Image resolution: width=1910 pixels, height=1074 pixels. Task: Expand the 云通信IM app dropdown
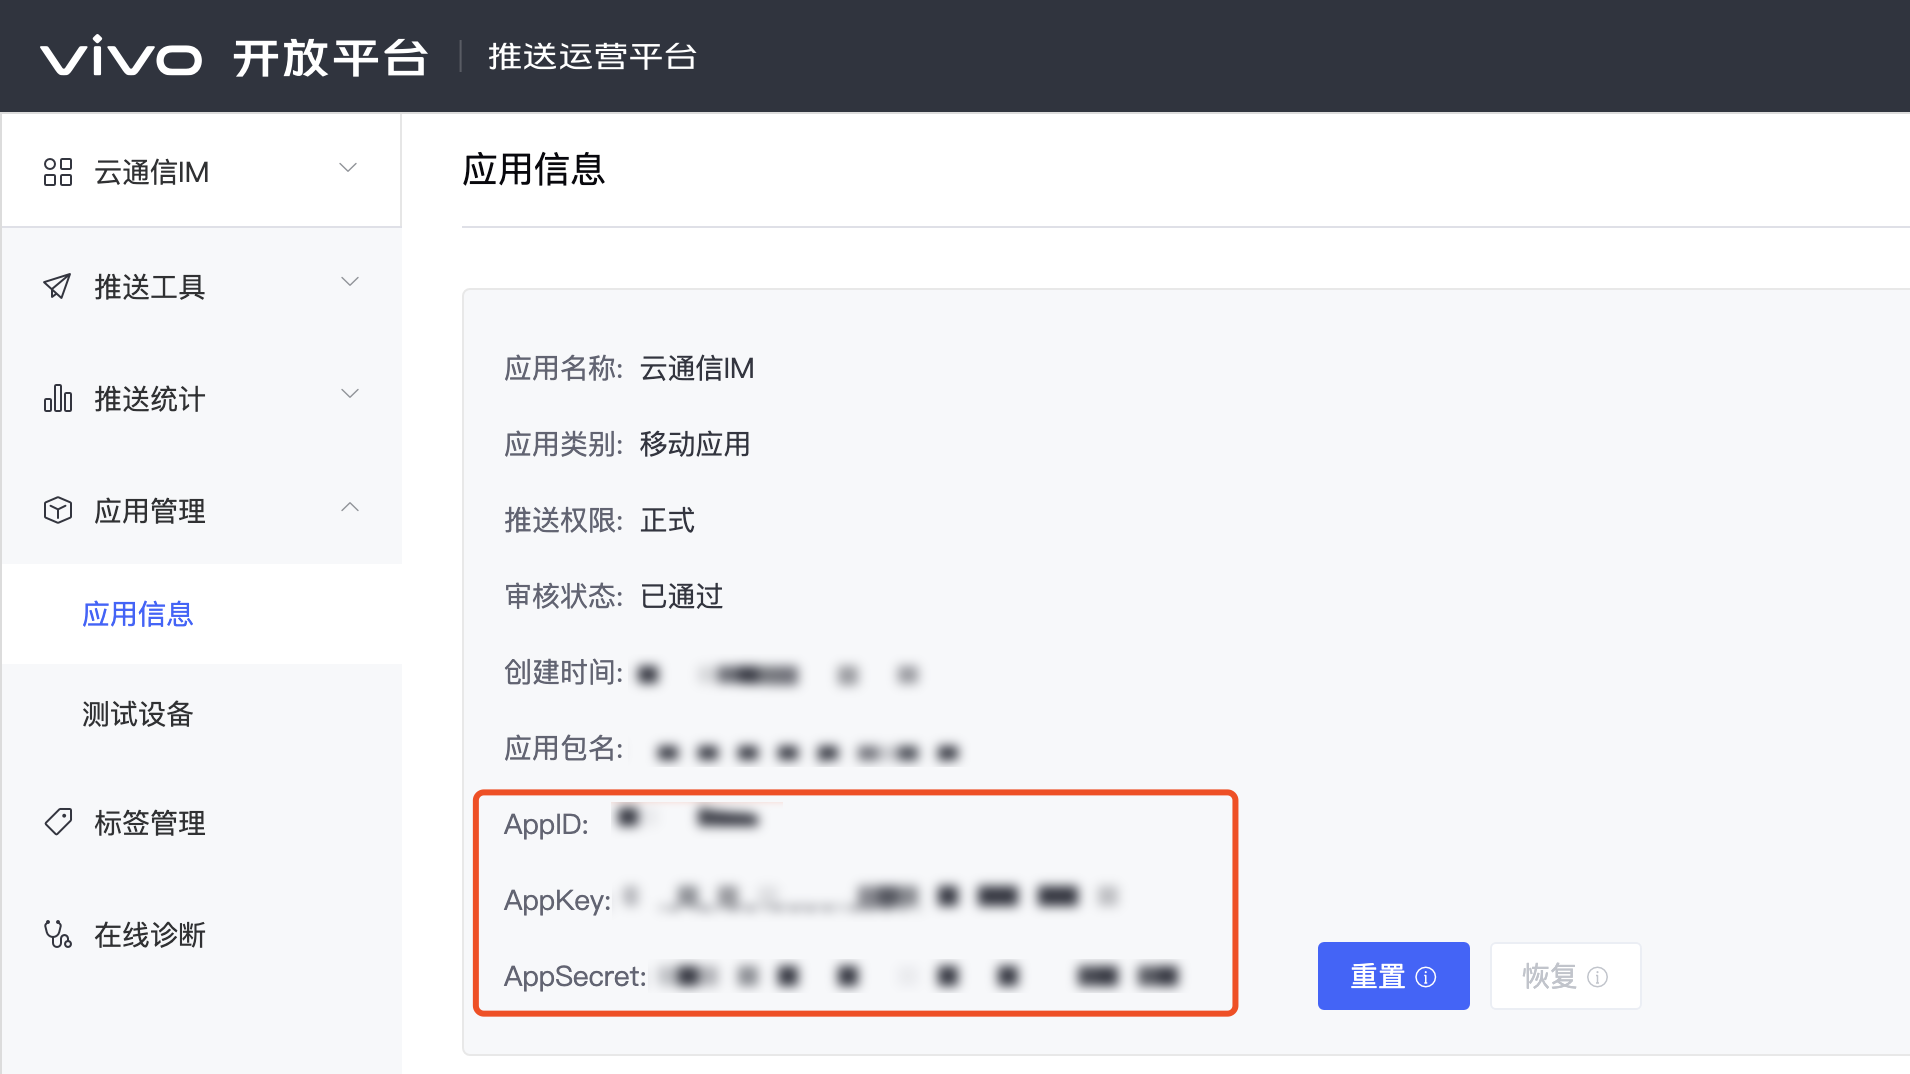click(348, 168)
